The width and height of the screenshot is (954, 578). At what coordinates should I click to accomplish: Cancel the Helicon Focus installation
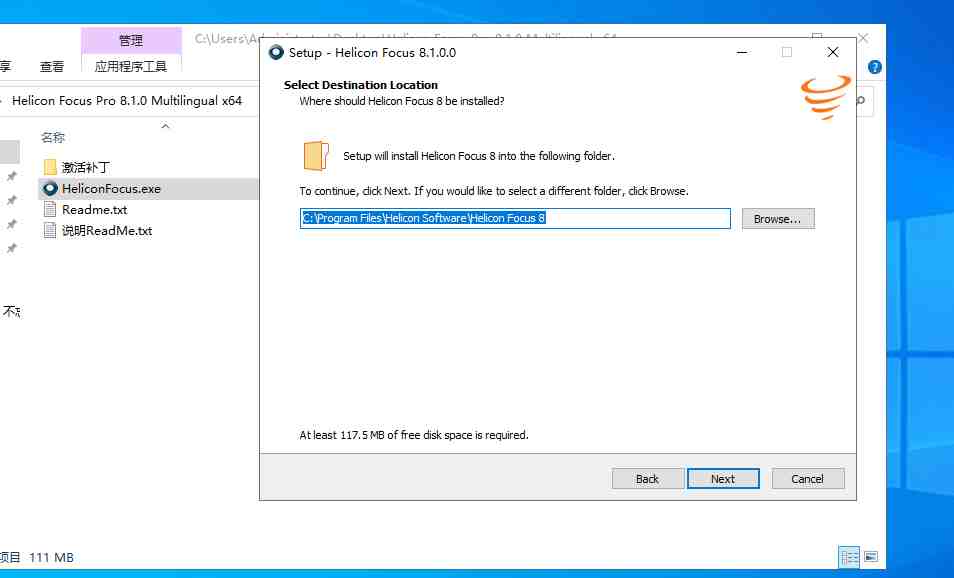coord(808,479)
